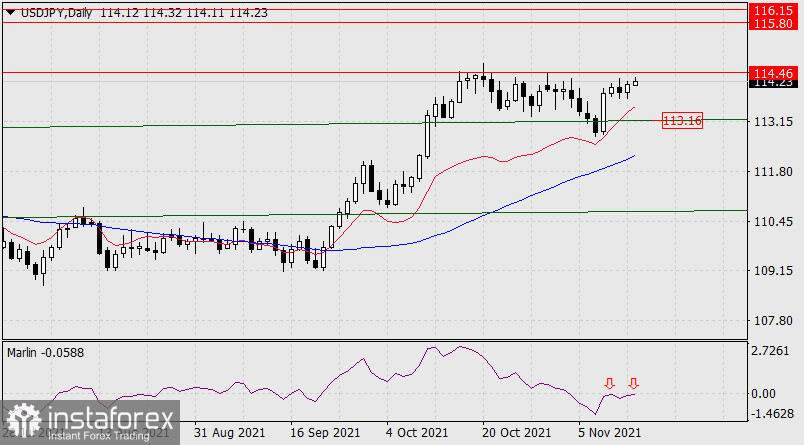
Task: Click the 111.80 price axis value
Action: click(771, 172)
